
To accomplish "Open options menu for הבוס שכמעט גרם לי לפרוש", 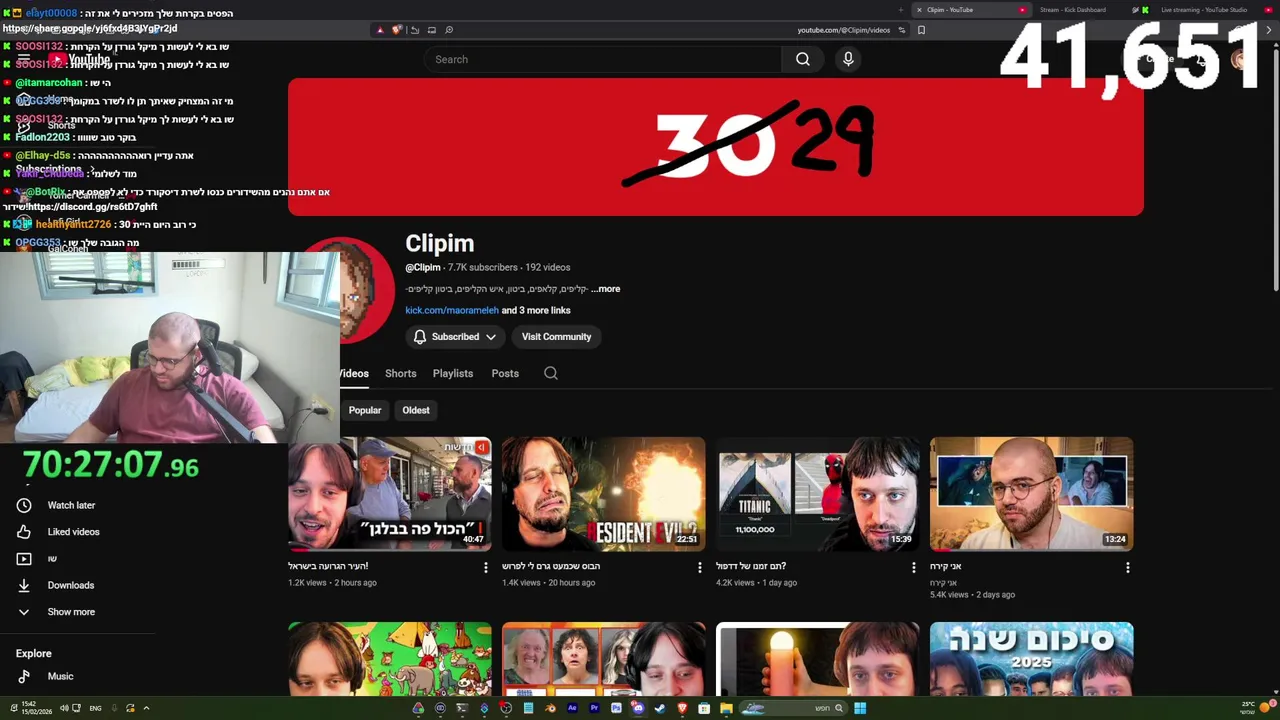I will [700, 567].
